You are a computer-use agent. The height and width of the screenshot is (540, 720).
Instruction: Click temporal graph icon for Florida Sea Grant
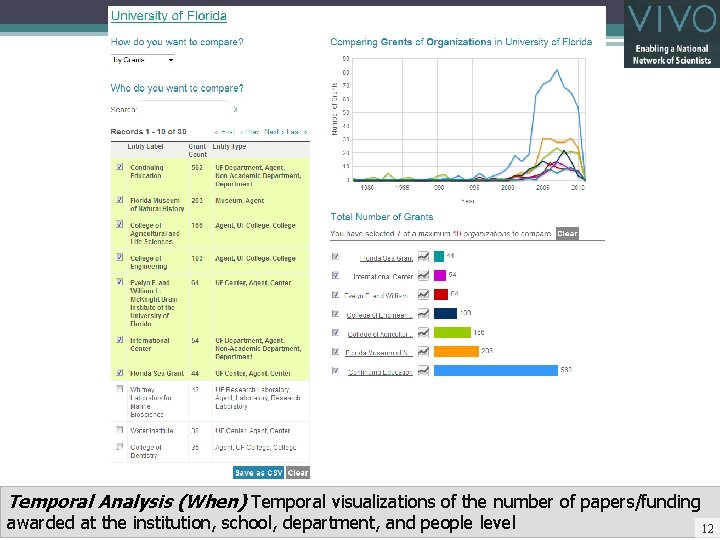click(423, 256)
